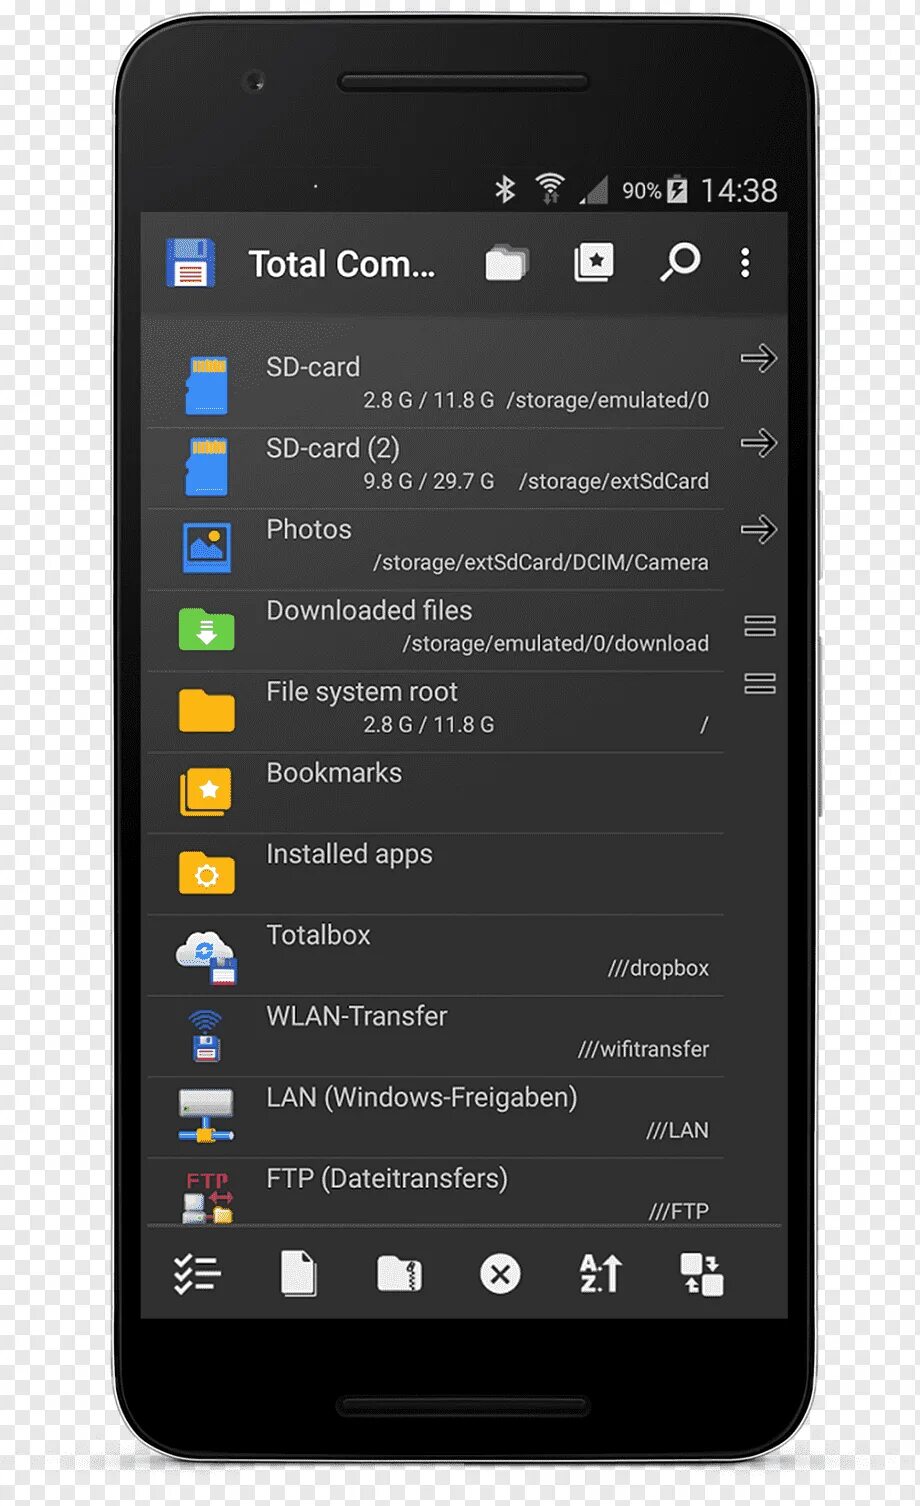This screenshot has width=920, height=1506.
Task: Tap the LAN network drive icon
Action: [x=206, y=1115]
